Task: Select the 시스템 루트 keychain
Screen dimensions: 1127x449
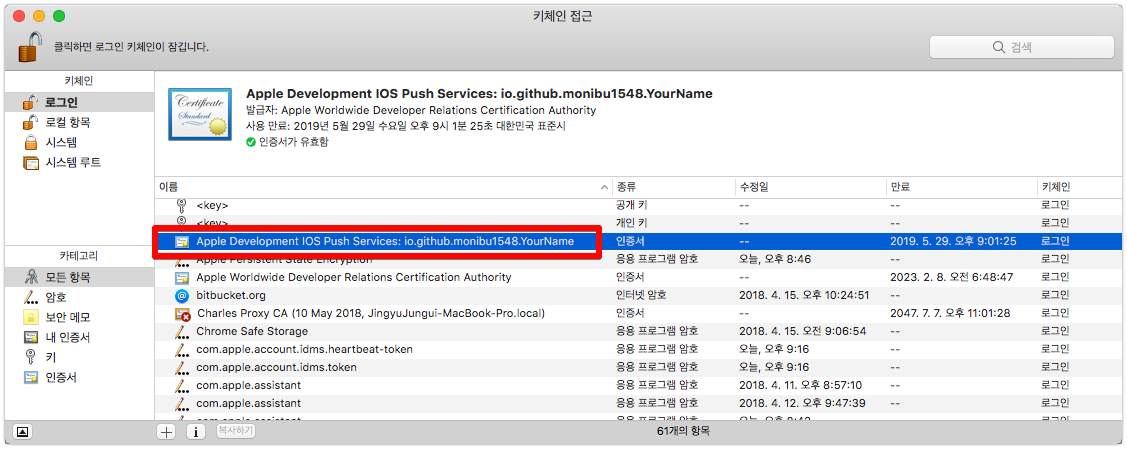Action: [x=79, y=162]
